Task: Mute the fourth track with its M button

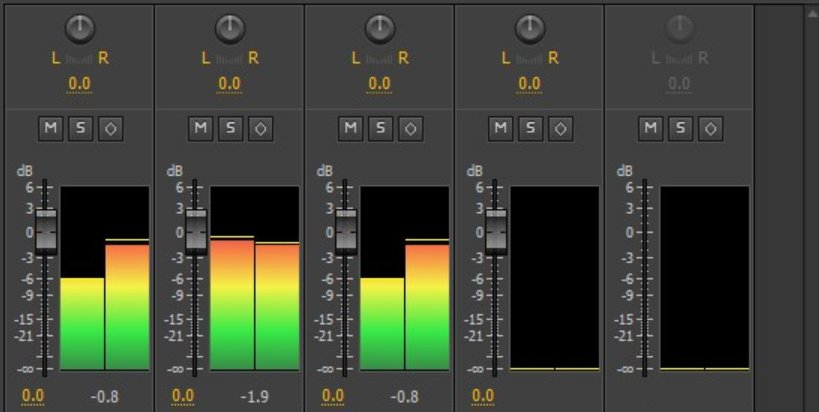Action: pos(500,128)
